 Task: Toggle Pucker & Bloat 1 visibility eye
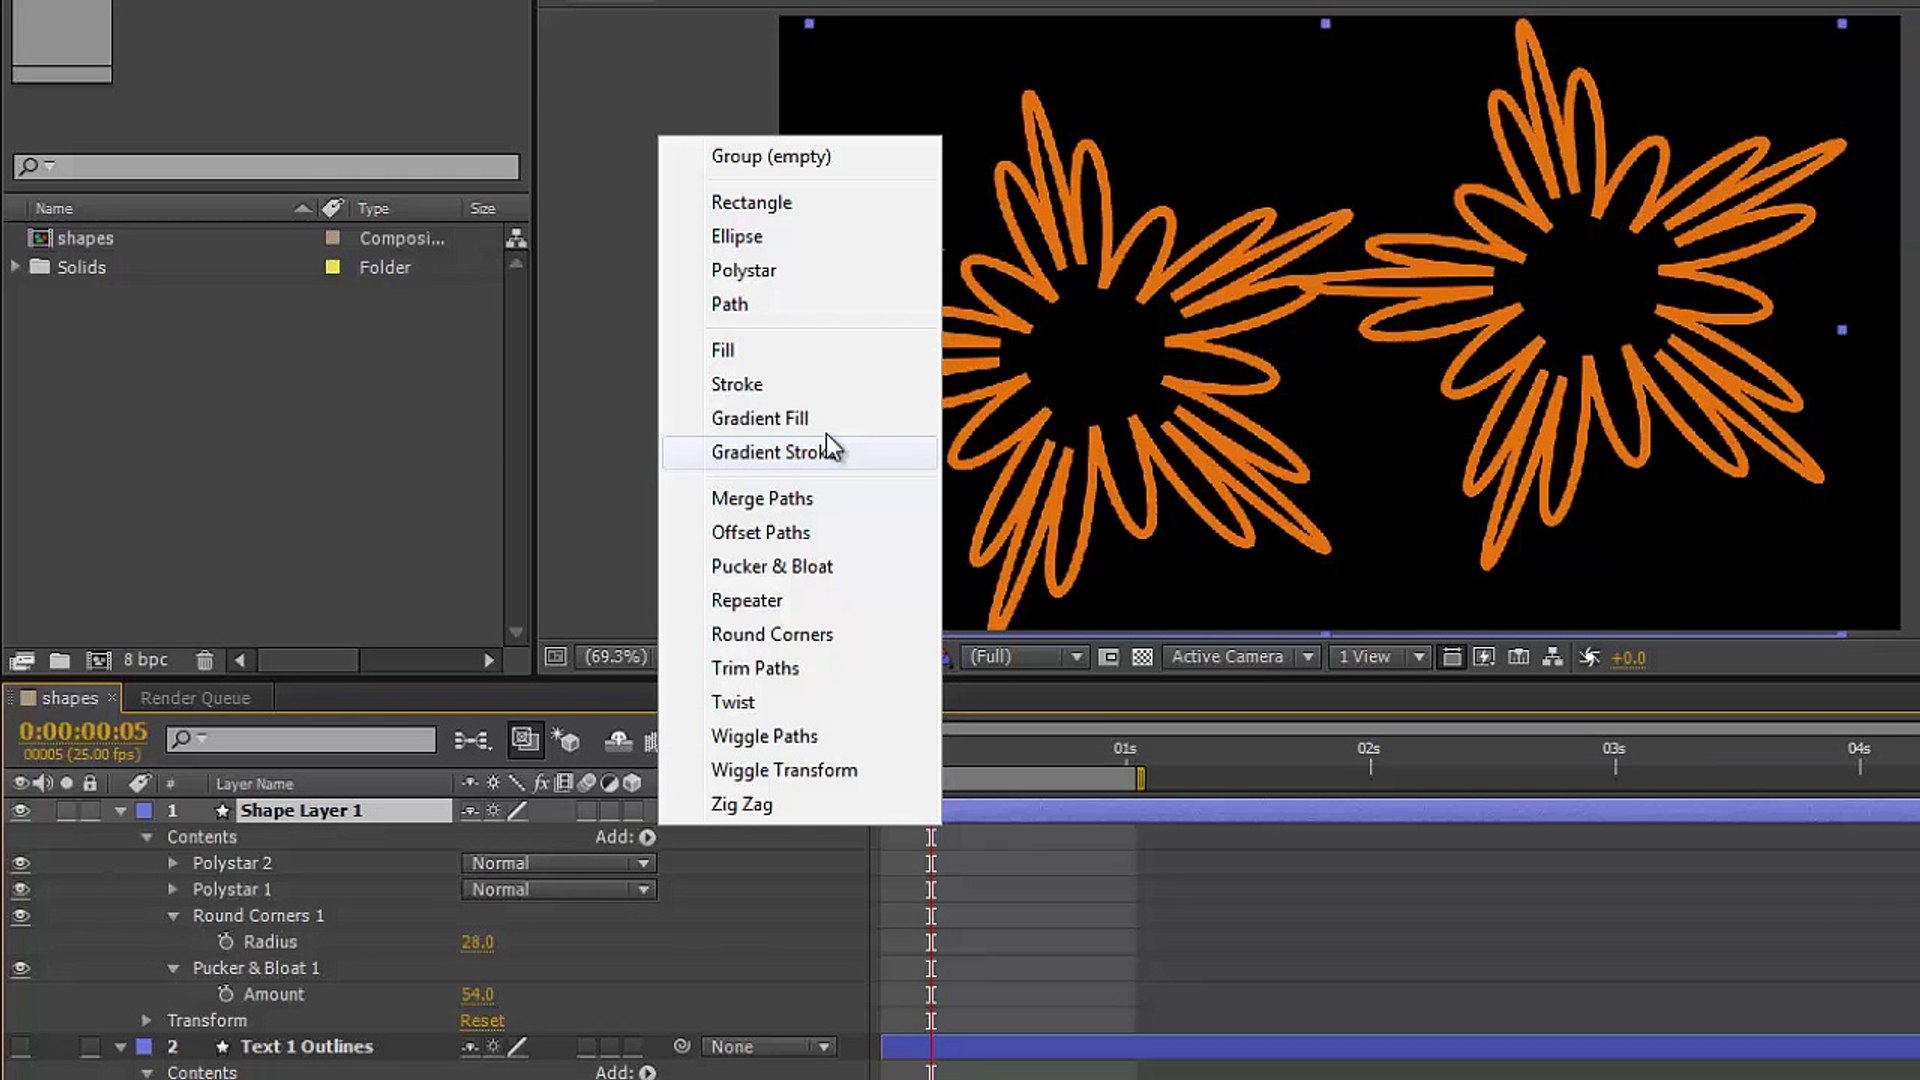20,968
